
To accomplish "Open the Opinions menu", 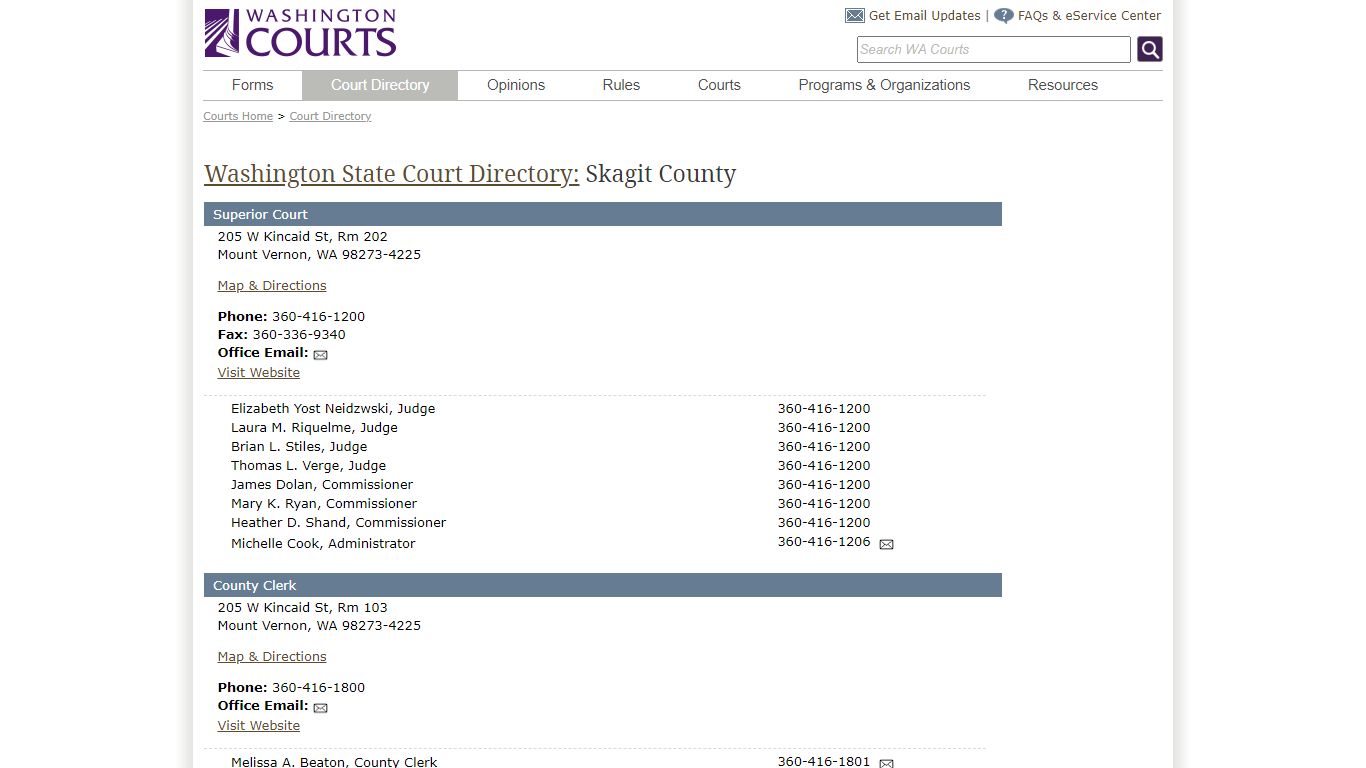I will pyautogui.click(x=516, y=85).
